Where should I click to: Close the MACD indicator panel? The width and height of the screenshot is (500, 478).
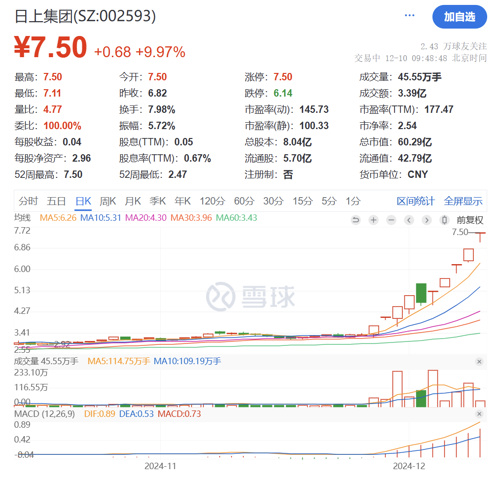pyautogui.click(x=479, y=414)
